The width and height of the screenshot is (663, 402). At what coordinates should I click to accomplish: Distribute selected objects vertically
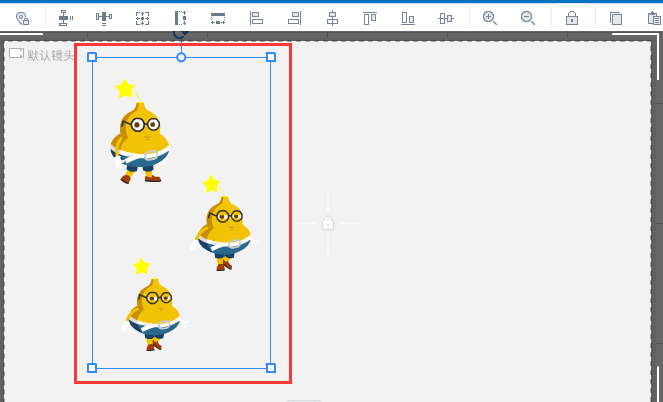(66, 18)
